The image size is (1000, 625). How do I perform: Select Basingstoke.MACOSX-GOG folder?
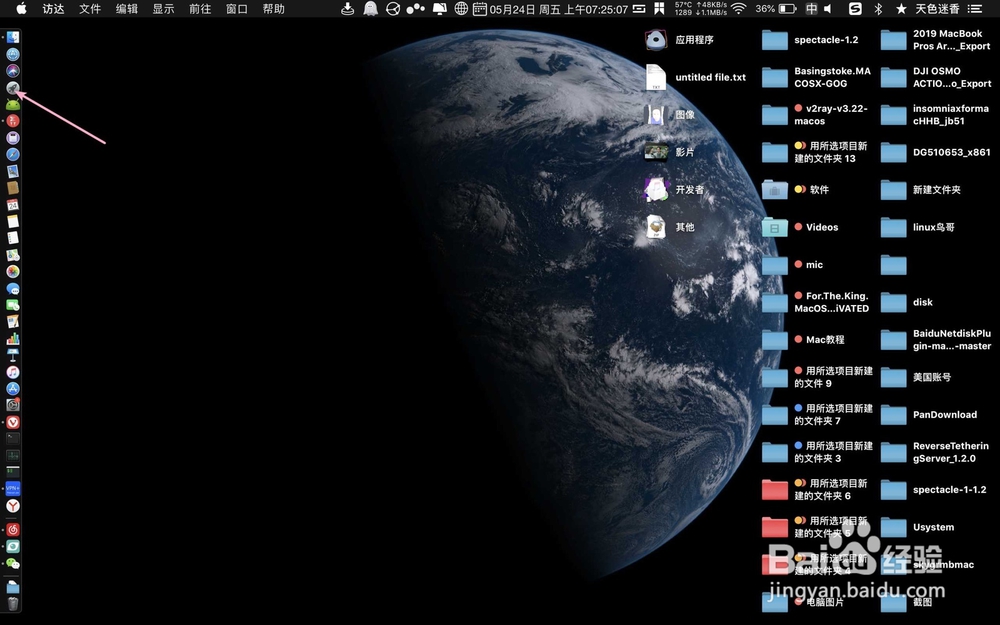coord(816,77)
